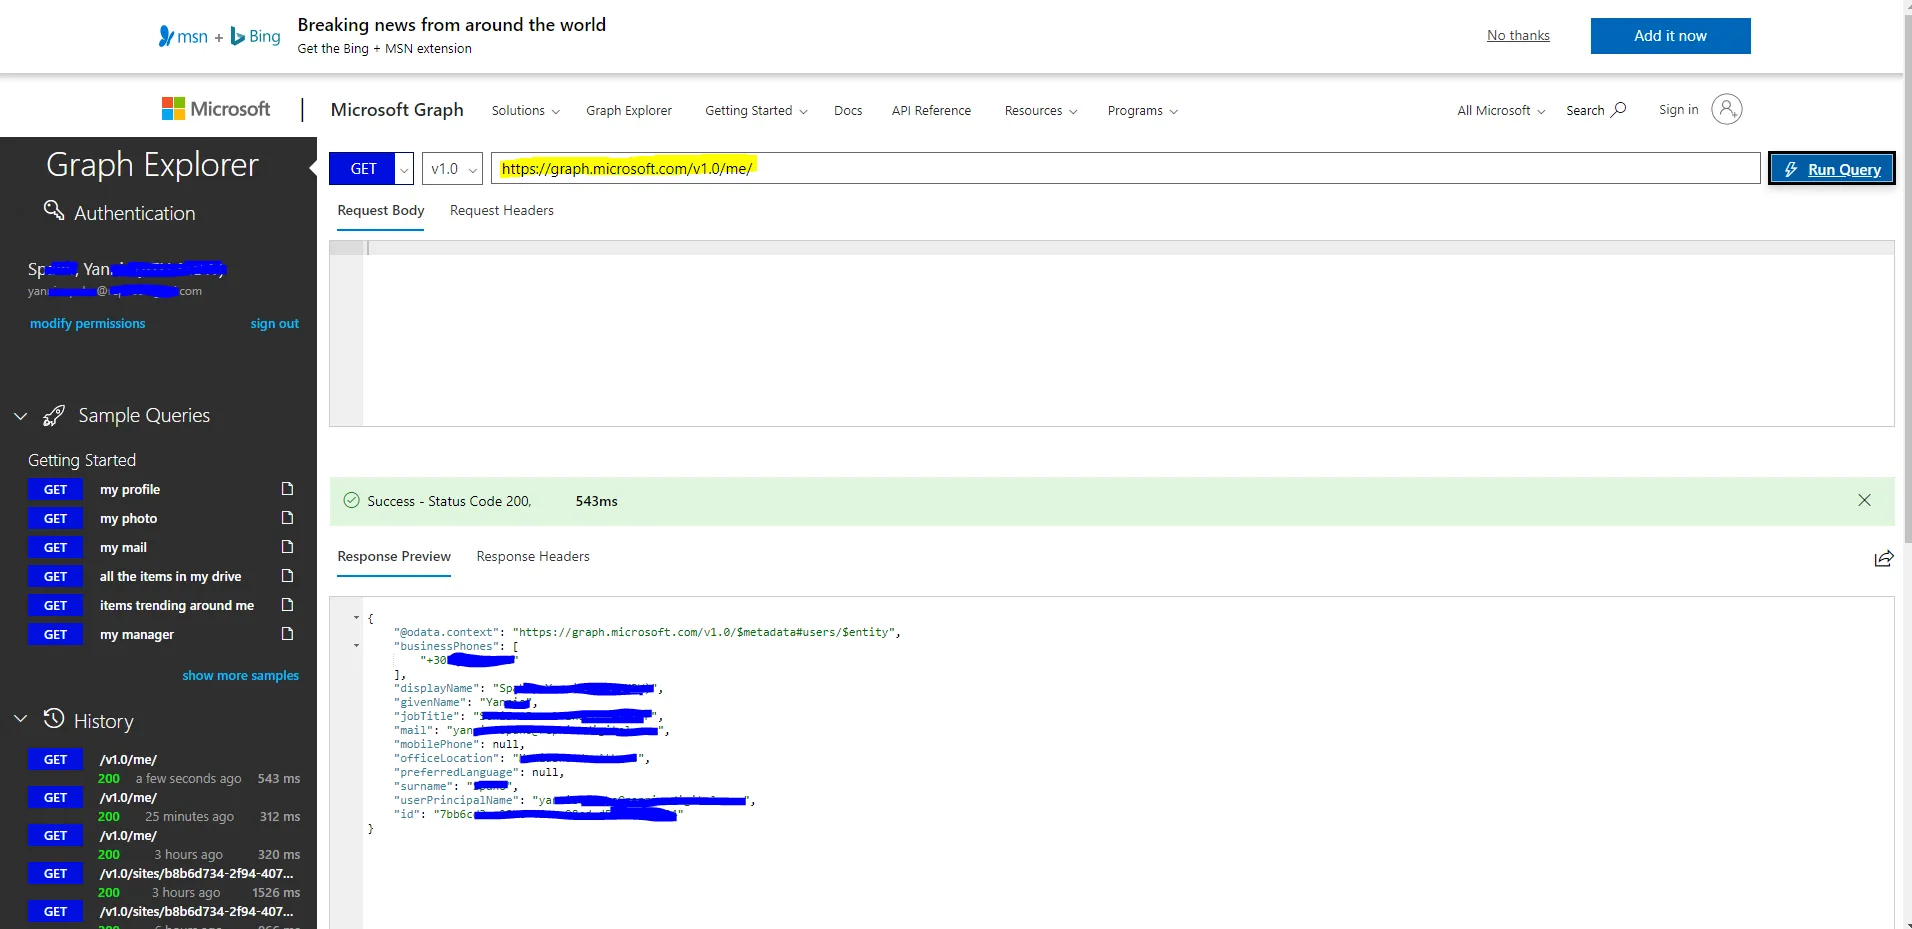Viewport: 1912px width, 929px height.
Task: Collapse the Sample Queries section chevron
Action: [x=20, y=416]
